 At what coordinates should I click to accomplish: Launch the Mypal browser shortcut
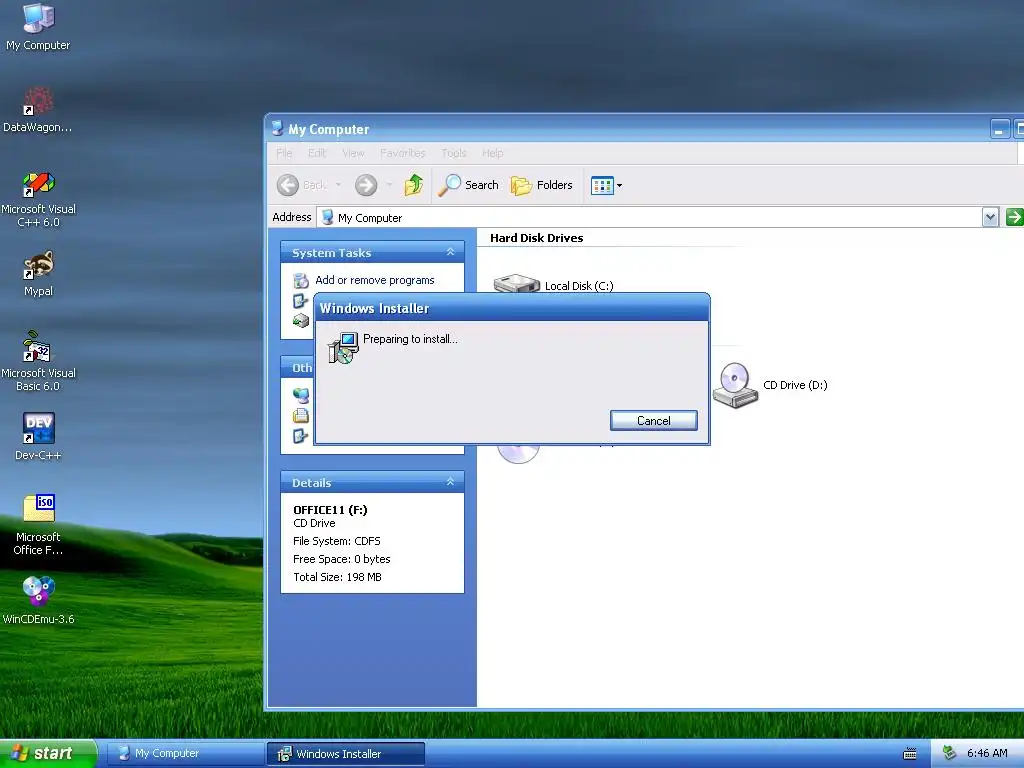(x=38, y=274)
